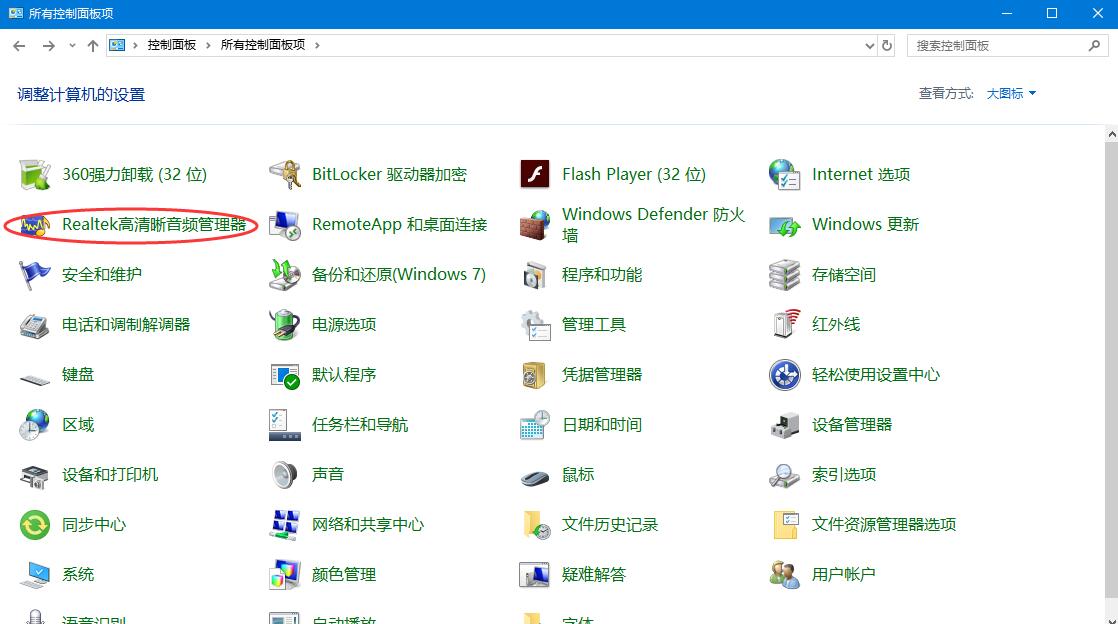1118x624 pixels.
Task: Open the Internet 选项 globe icon
Action: [784, 175]
